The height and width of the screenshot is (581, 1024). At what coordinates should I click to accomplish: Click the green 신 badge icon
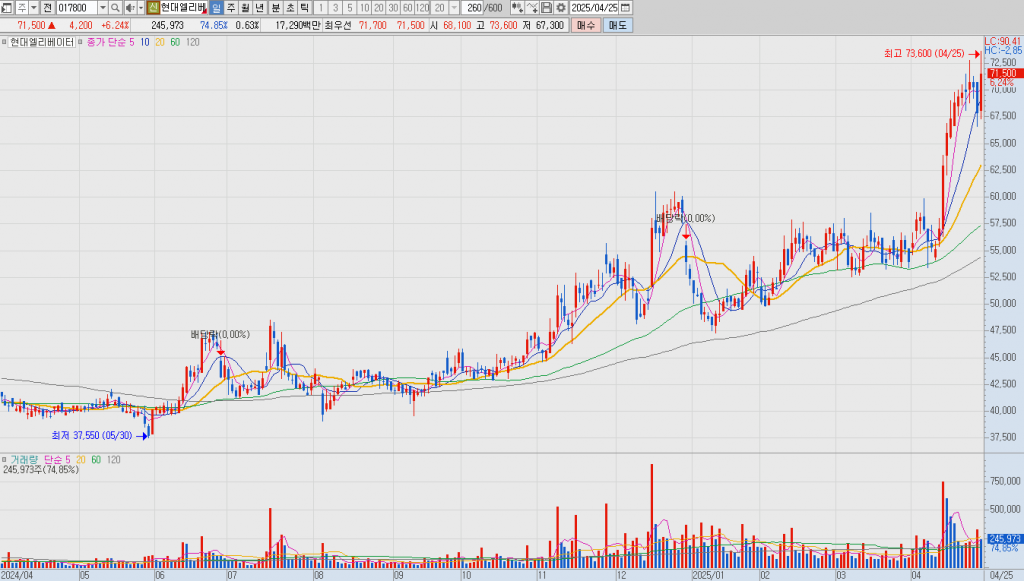tap(152, 8)
